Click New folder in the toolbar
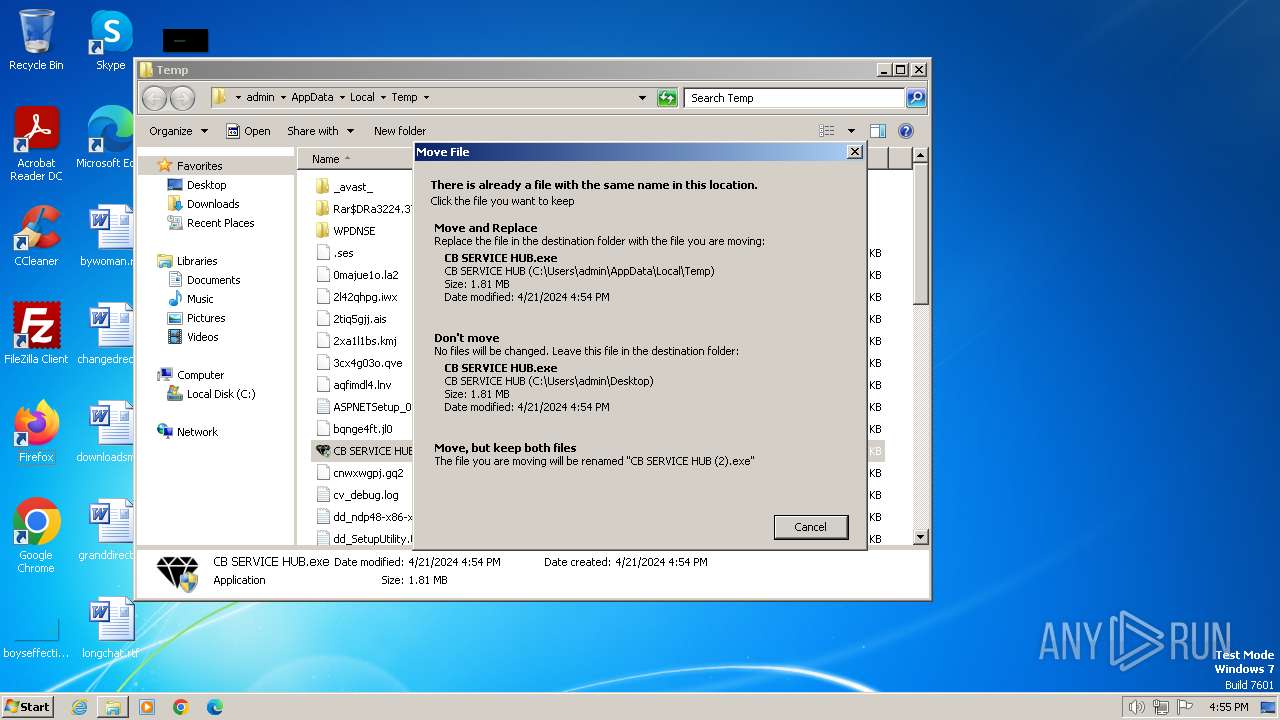The image size is (1280, 720). click(x=399, y=131)
